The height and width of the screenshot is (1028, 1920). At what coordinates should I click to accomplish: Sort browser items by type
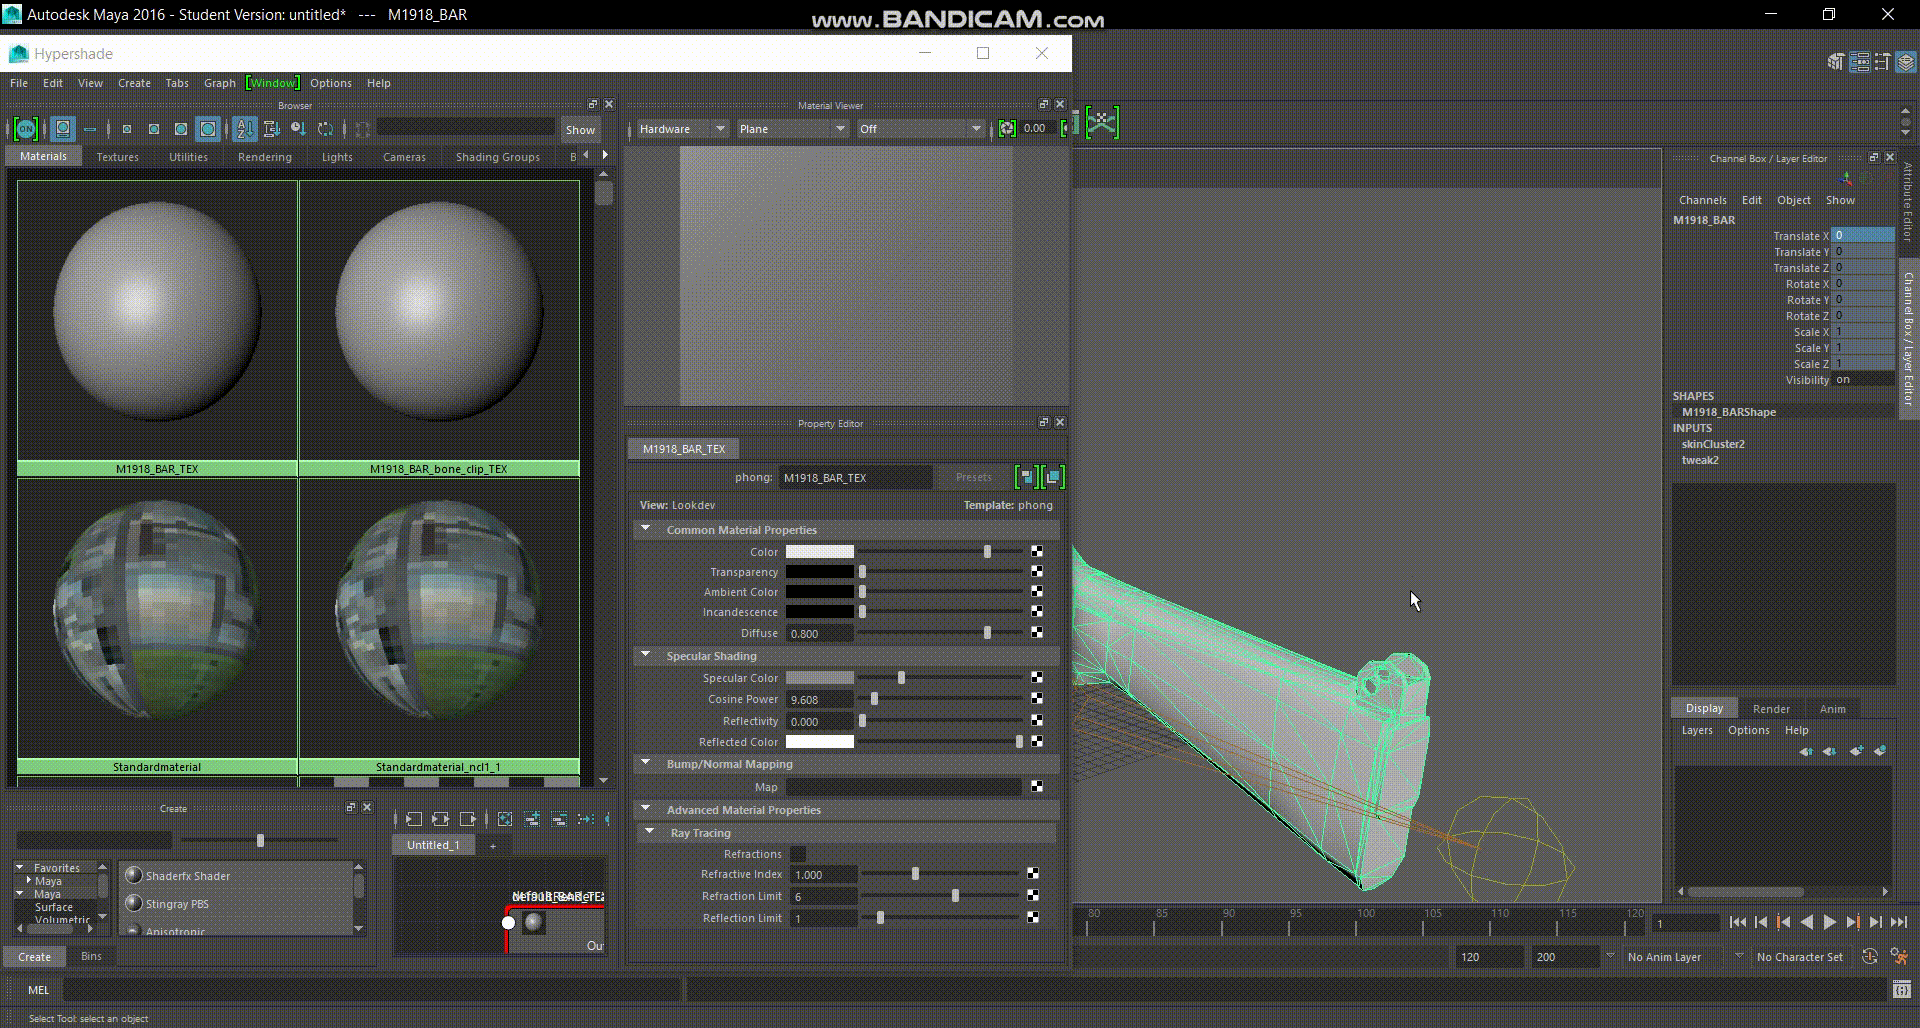point(271,129)
